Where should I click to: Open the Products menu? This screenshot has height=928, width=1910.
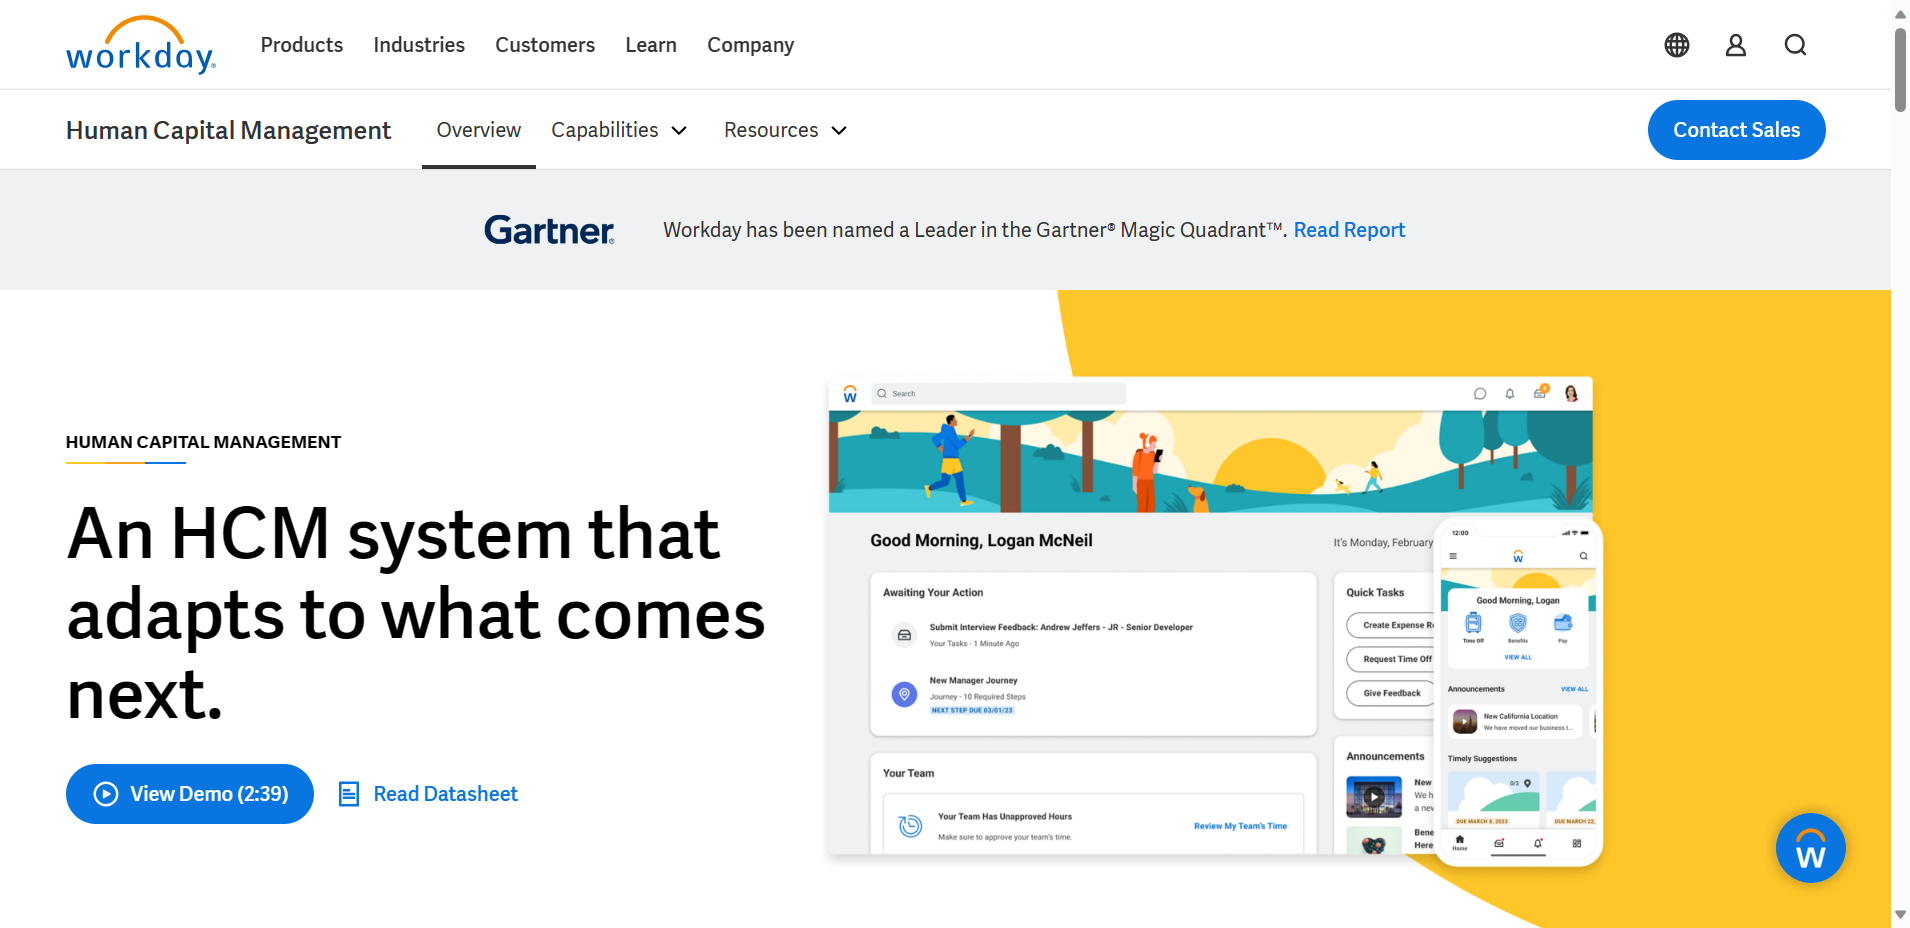click(302, 45)
